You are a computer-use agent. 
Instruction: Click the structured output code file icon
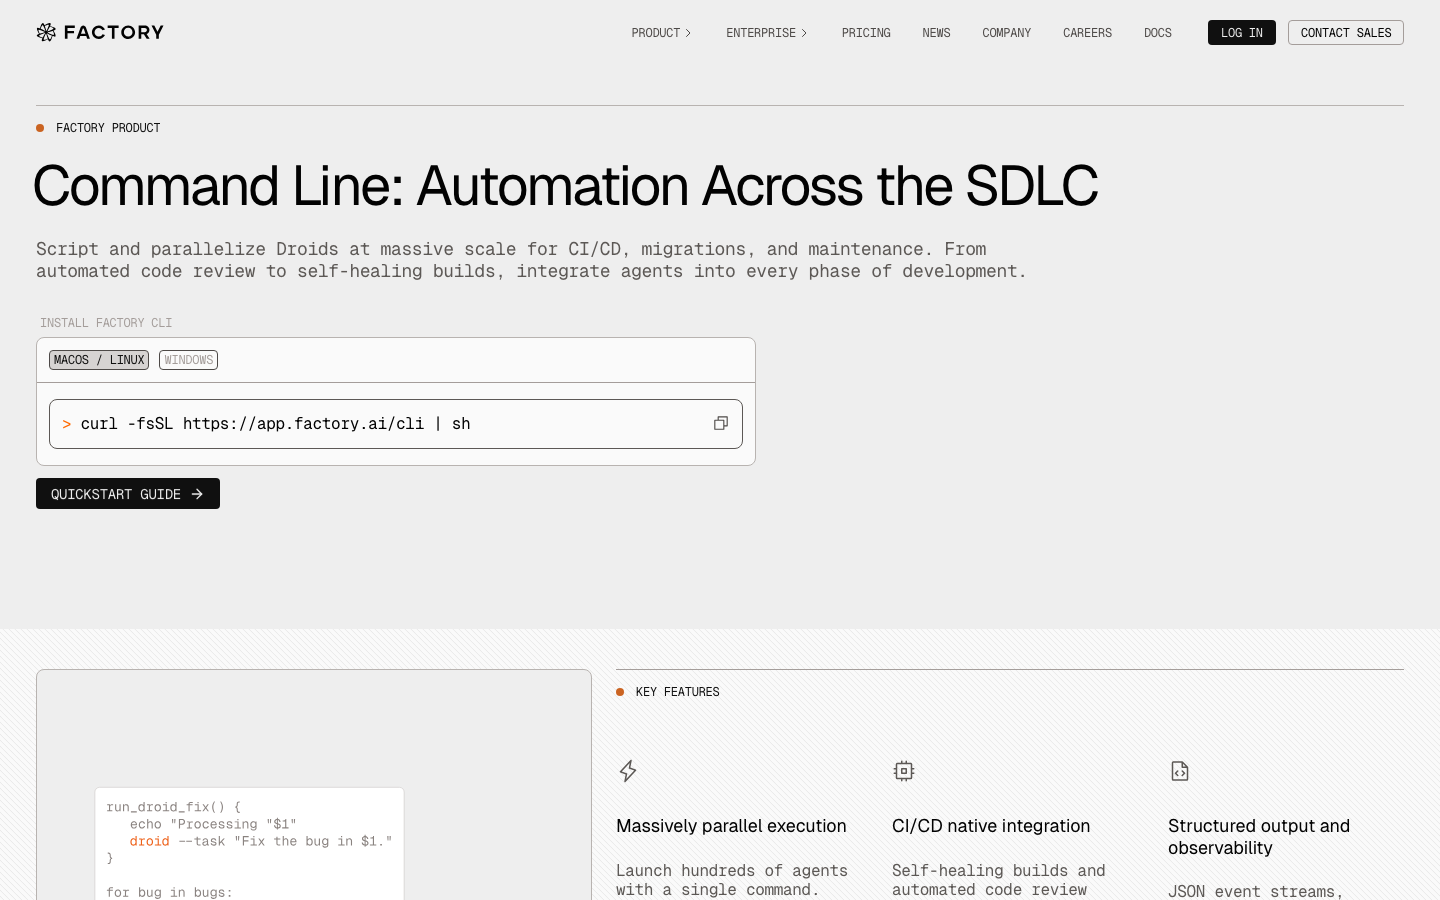pos(1180,771)
